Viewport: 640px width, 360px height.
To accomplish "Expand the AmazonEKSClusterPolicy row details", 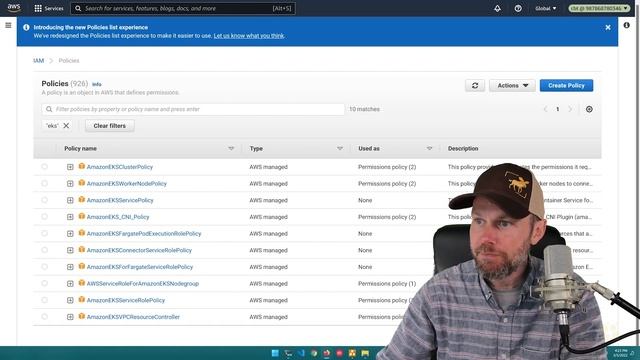I will tap(70, 167).
